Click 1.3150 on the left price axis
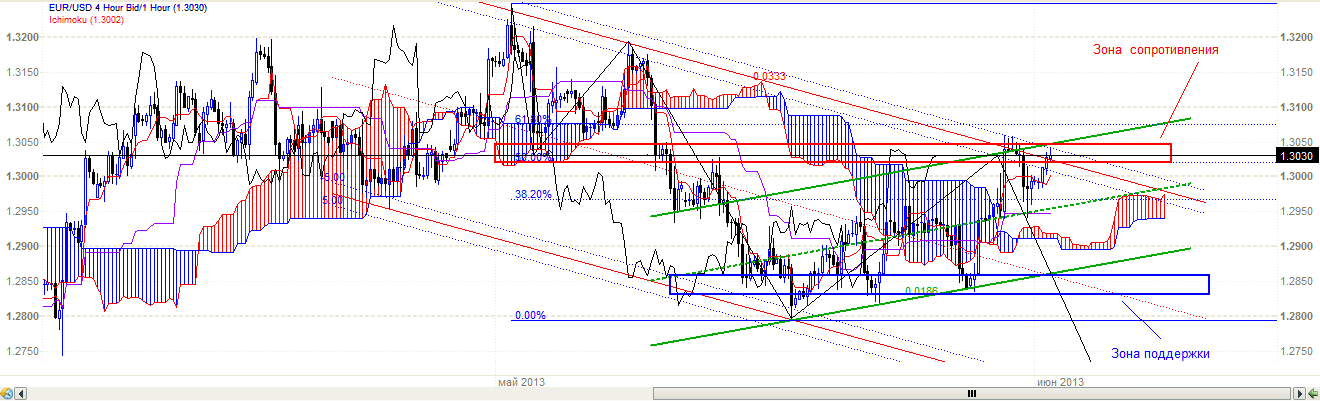Image resolution: width=1320 pixels, height=401 pixels. tap(22, 72)
